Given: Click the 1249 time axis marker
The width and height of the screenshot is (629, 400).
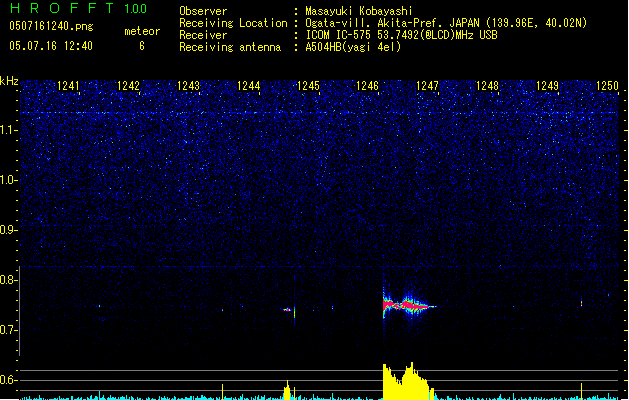Looking at the screenshot, I should coord(548,86).
